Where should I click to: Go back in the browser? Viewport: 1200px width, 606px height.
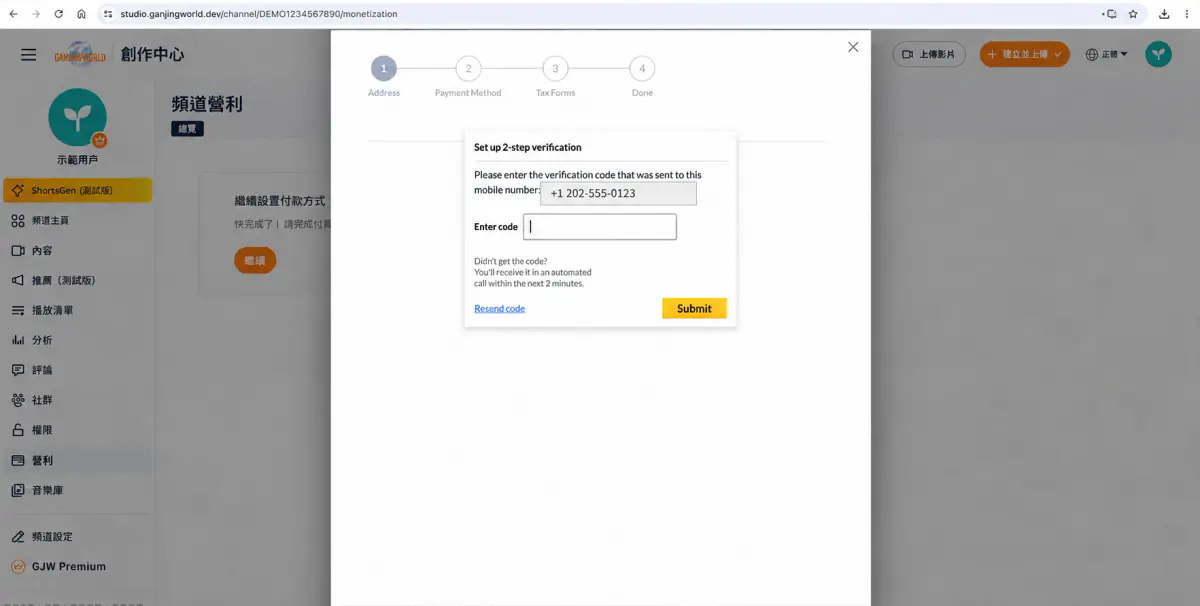[x=13, y=14]
